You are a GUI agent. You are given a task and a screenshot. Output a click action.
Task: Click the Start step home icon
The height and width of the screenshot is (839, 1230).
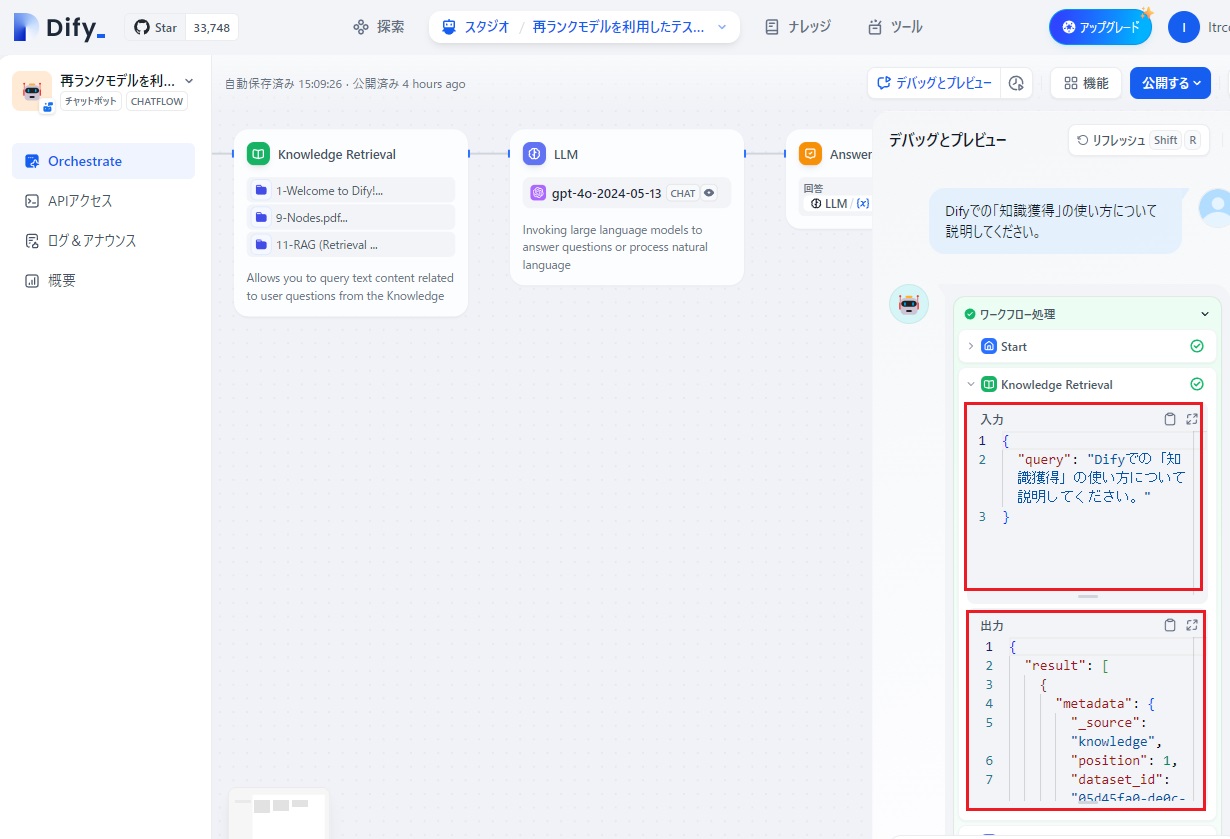(x=989, y=346)
